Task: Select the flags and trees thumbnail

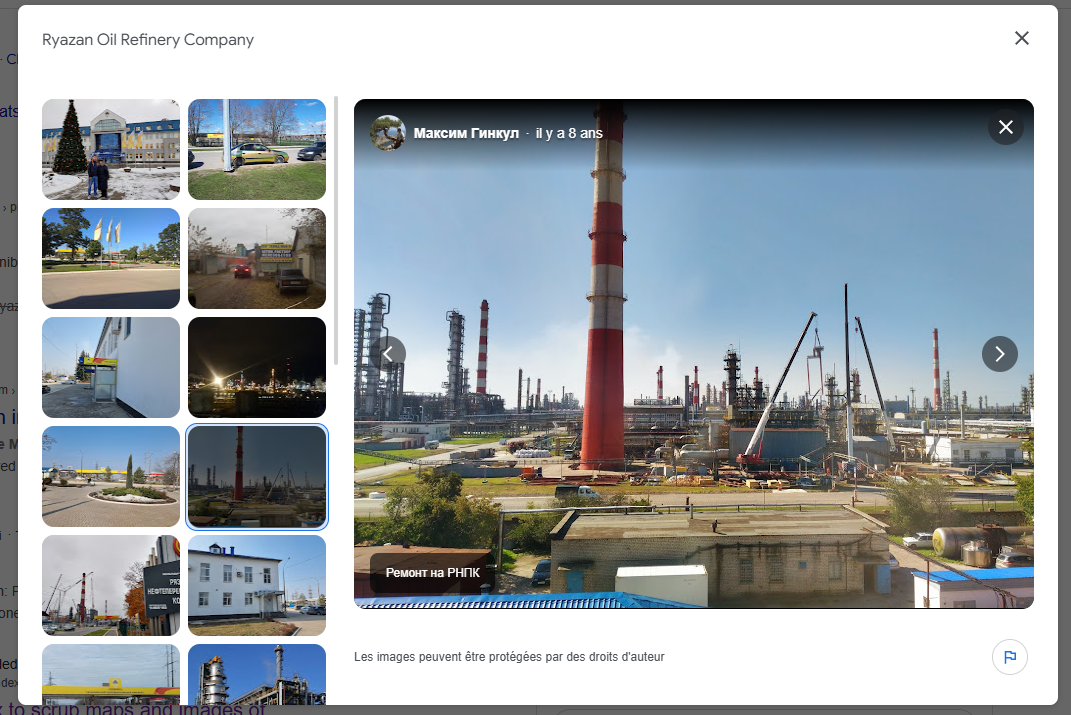Action: pos(111,258)
